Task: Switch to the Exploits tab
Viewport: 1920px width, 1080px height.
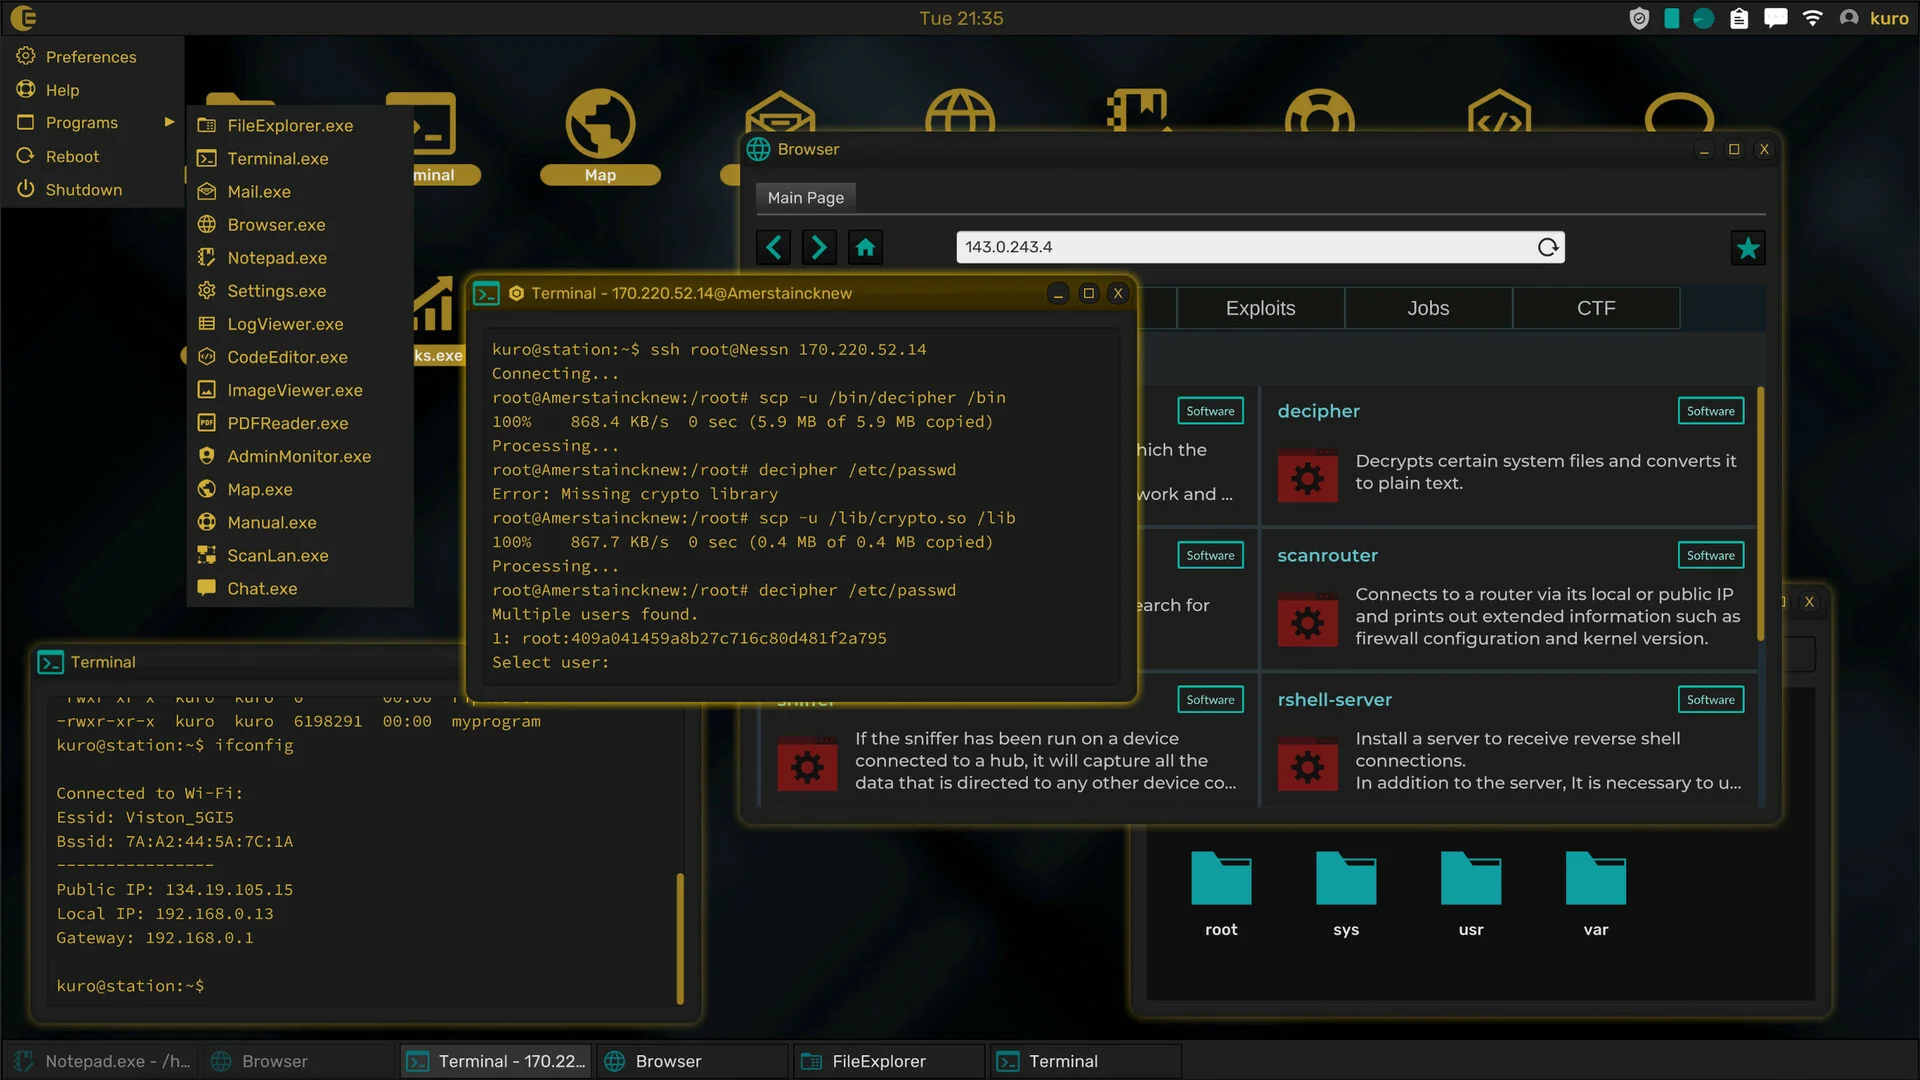Action: click(x=1260, y=308)
